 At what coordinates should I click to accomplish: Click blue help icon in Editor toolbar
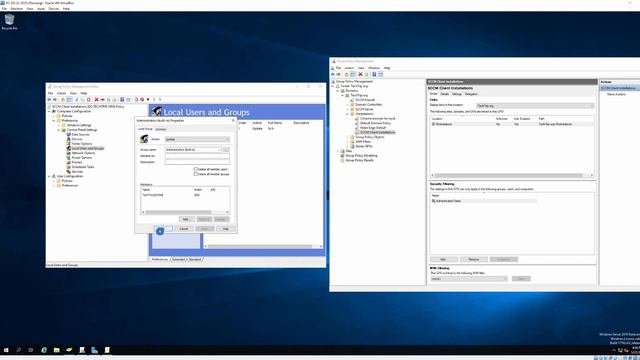click(x=122, y=99)
